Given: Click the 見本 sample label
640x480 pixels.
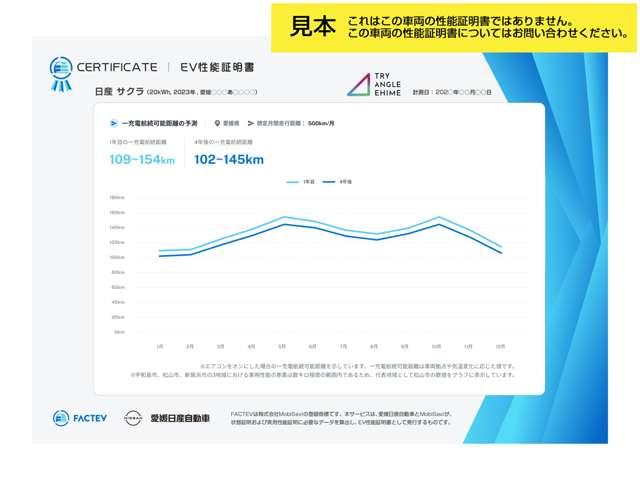Looking at the screenshot, I should tap(313, 27).
